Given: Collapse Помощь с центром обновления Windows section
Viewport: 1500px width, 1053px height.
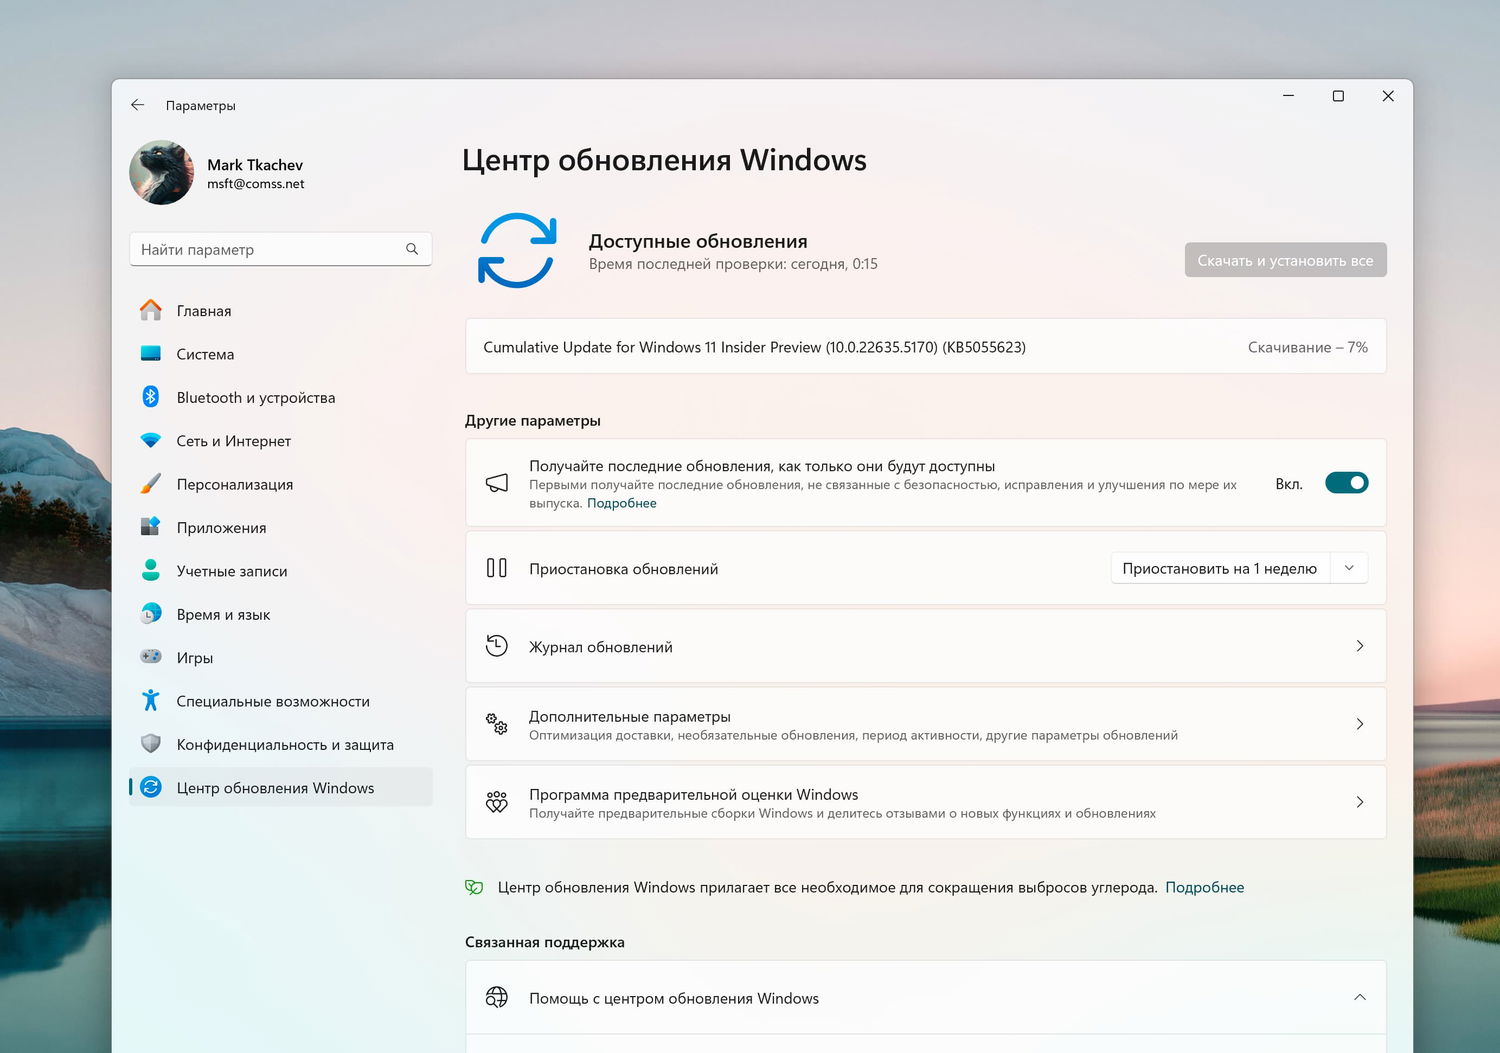Looking at the screenshot, I should [1359, 997].
